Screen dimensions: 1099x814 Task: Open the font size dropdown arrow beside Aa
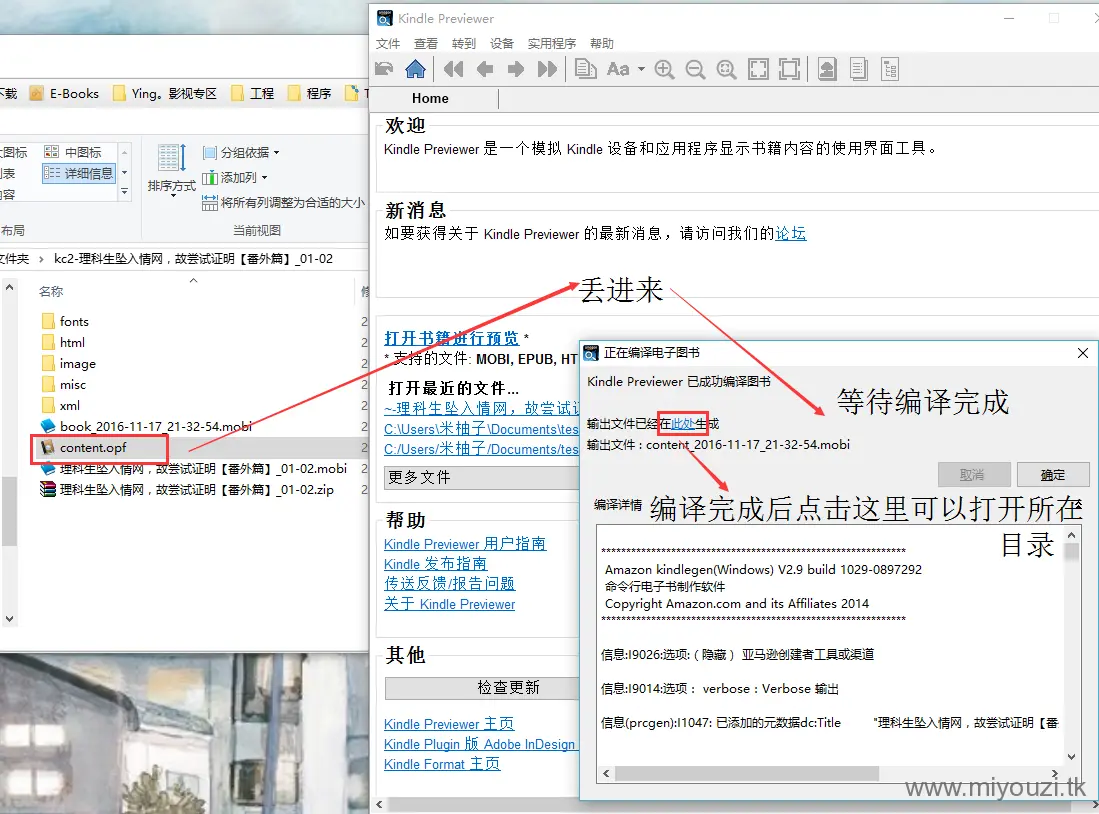[x=641, y=69]
